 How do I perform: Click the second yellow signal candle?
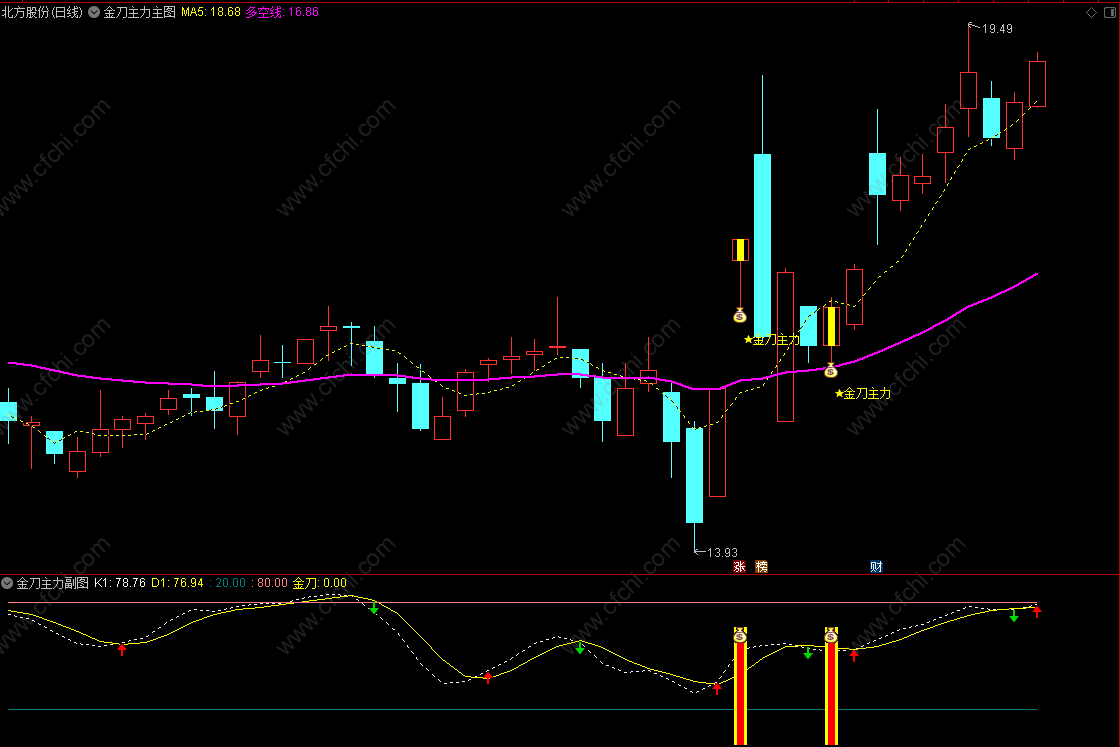pyautogui.click(x=831, y=326)
